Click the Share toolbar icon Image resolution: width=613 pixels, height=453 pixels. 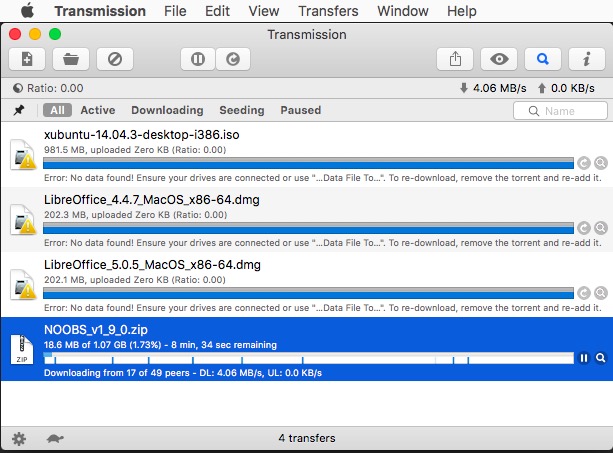(x=455, y=59)
